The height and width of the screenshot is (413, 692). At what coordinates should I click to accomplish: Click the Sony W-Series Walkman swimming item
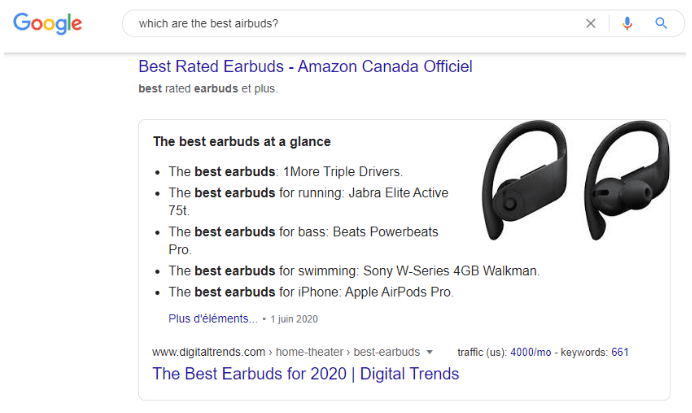click(353, 270)
